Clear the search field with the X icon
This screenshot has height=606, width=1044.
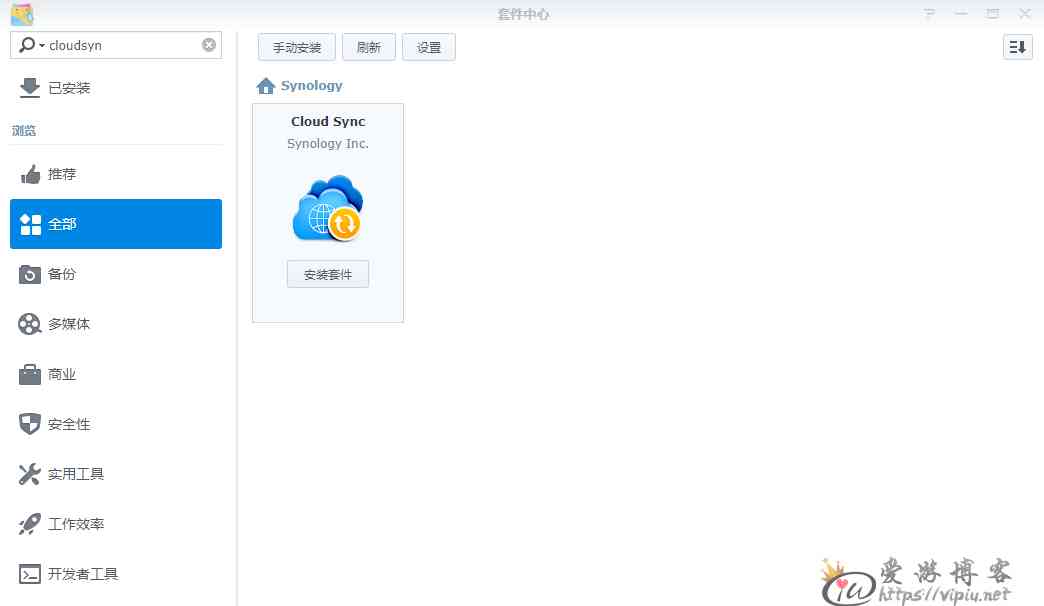(x=208, y=45)
